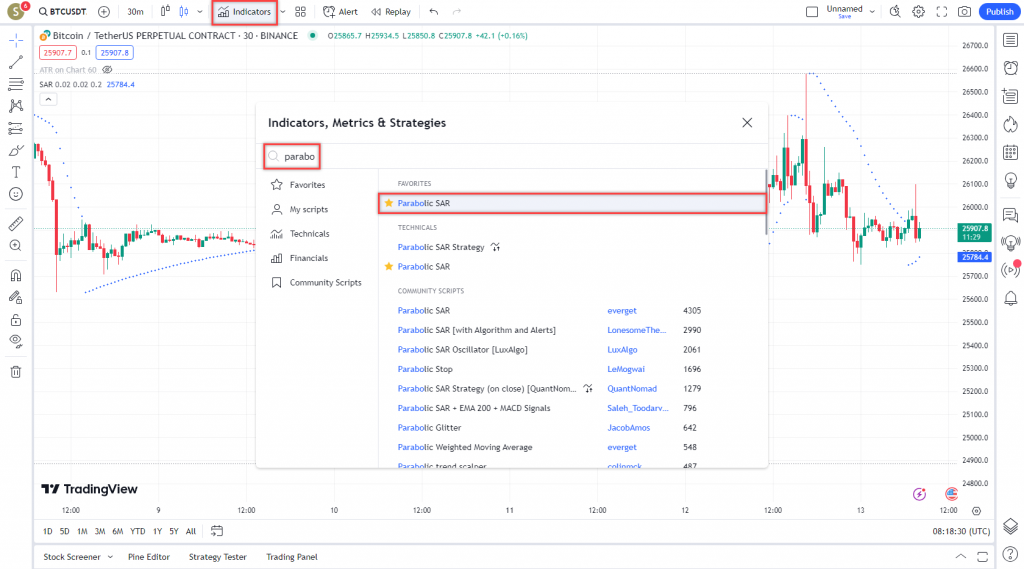Open the quick search icon

coord(895,12)
